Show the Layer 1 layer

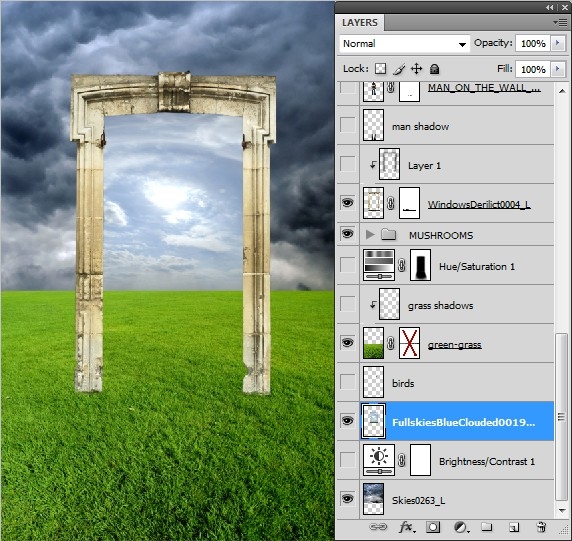point(348,164)
